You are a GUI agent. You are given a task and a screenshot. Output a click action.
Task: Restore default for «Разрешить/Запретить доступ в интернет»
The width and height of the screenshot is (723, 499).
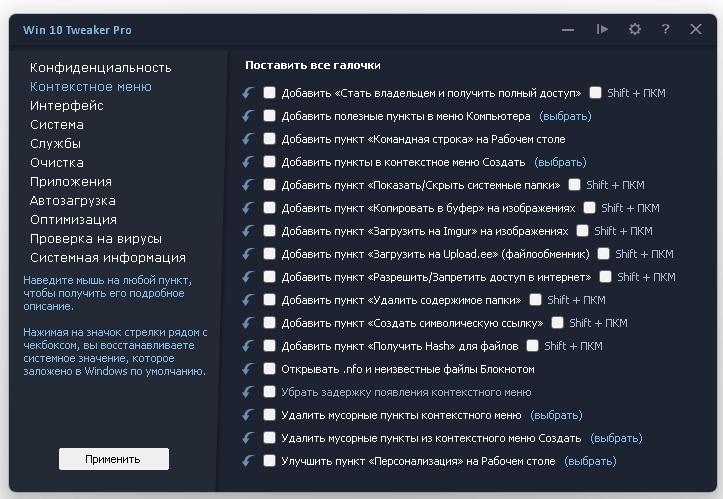click(248, 277)
